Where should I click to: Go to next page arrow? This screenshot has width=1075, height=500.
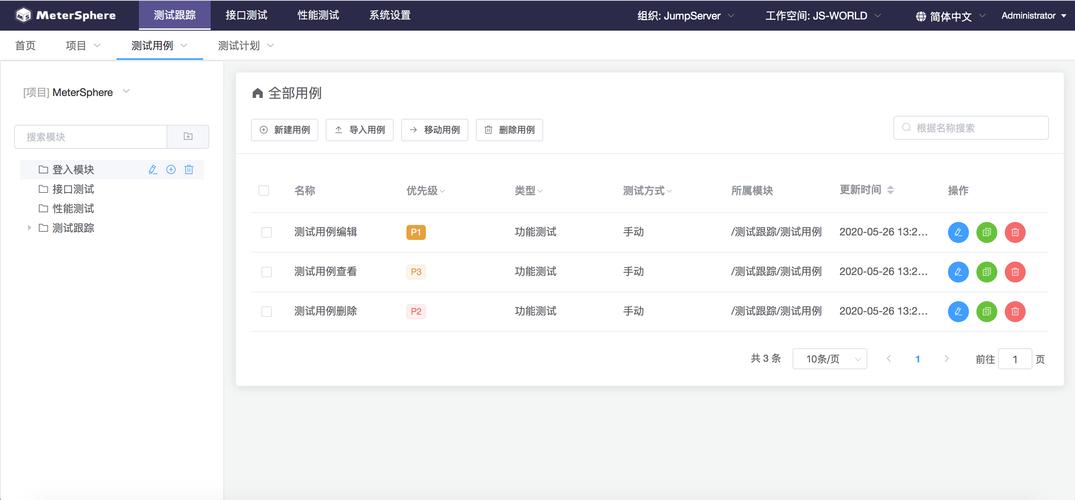947,359
